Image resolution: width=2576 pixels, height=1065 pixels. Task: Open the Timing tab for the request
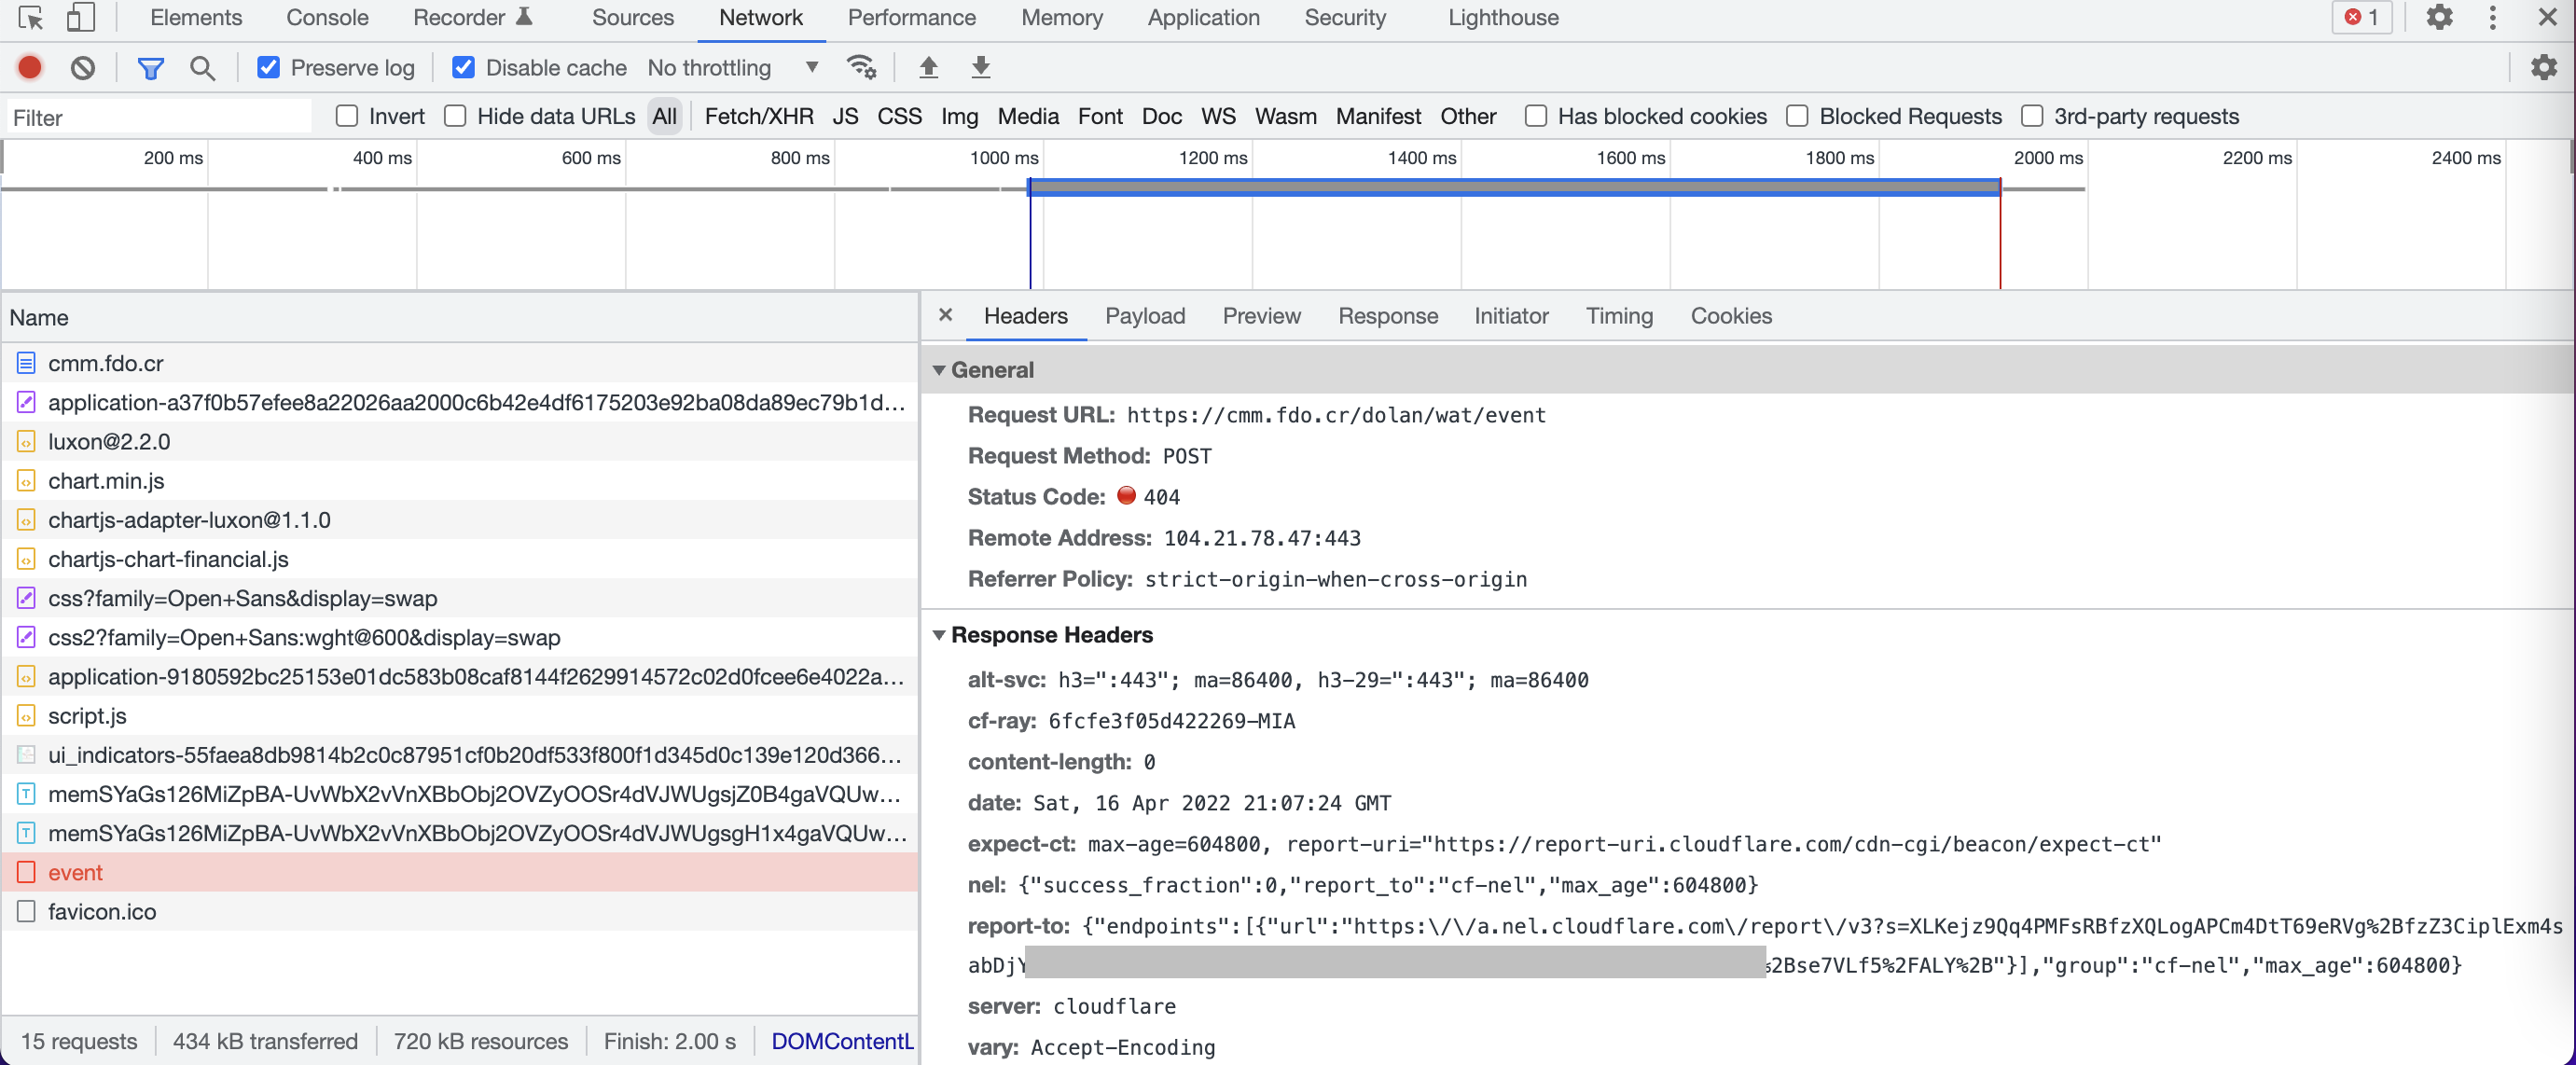(1618, 316)
